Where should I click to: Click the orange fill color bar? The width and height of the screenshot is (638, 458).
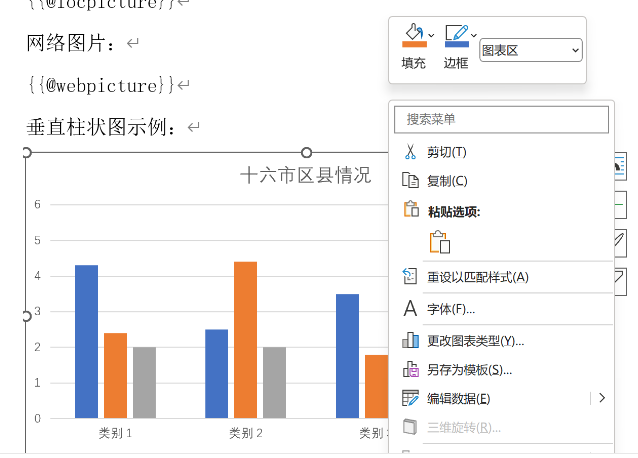click(x=414, y=44)
